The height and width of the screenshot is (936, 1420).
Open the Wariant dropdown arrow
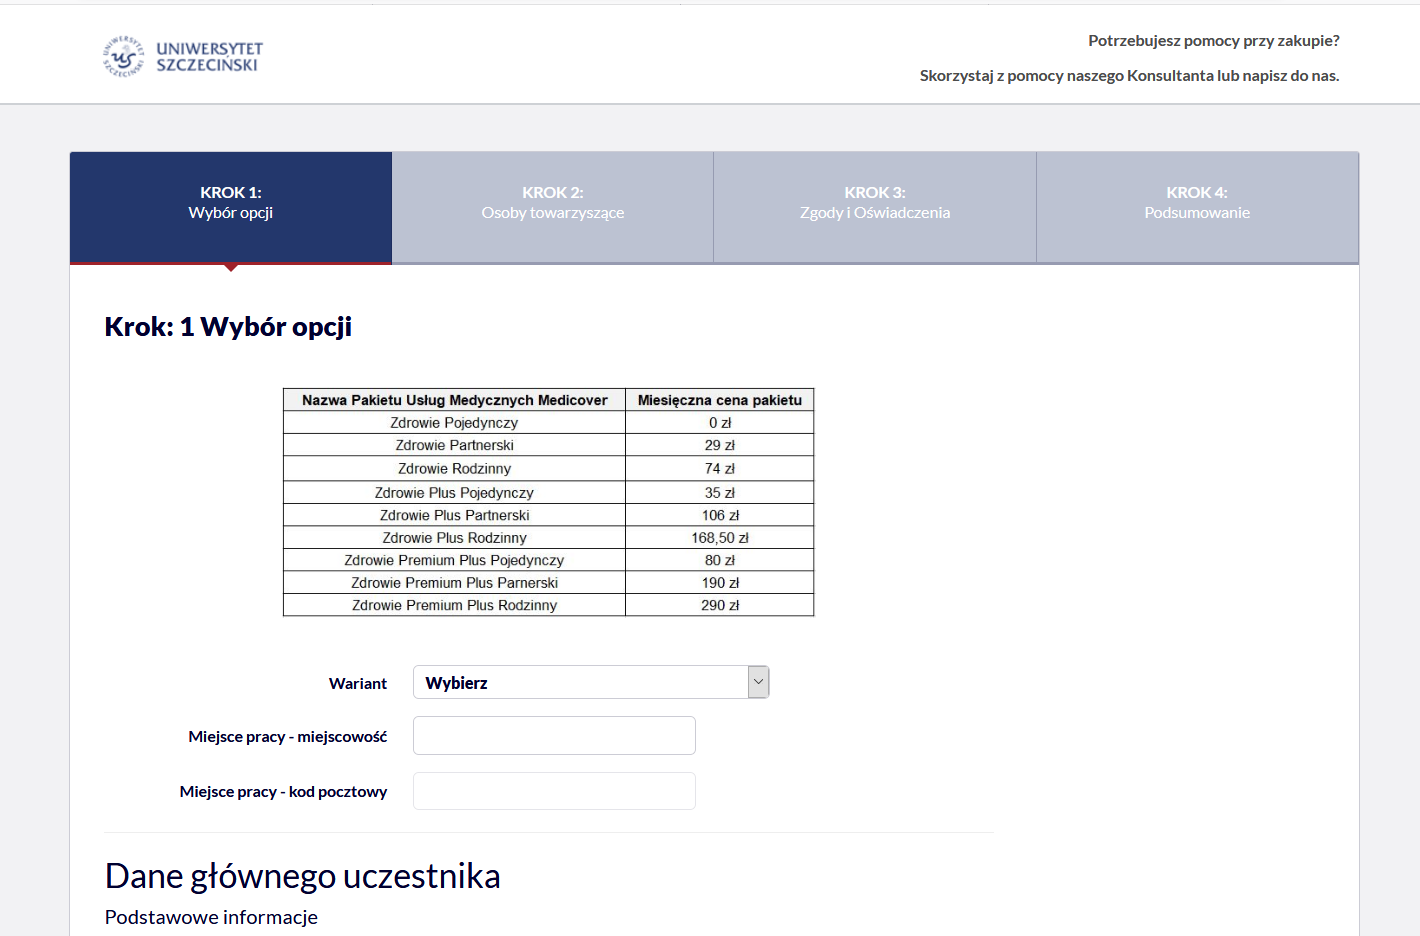point(758,682)
